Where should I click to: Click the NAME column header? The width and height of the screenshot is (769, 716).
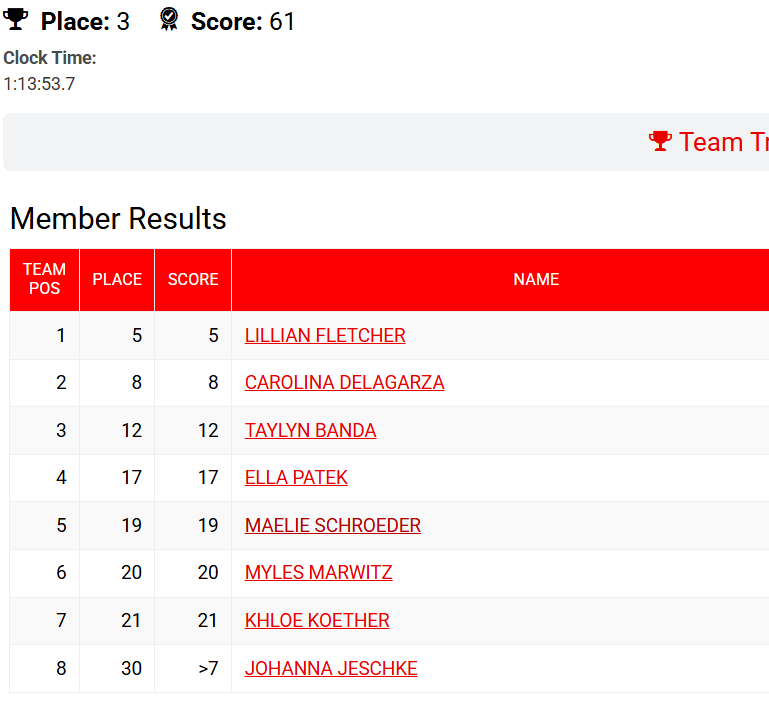536,279
